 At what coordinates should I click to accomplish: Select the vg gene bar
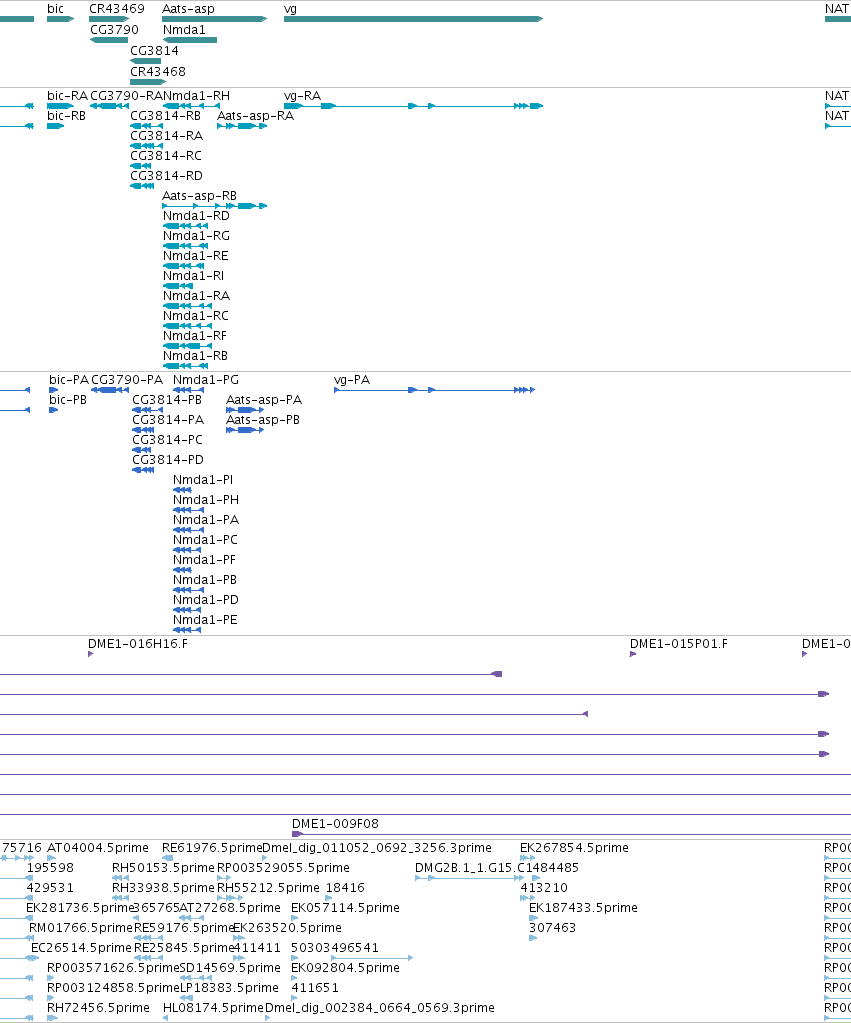point(413,19)
